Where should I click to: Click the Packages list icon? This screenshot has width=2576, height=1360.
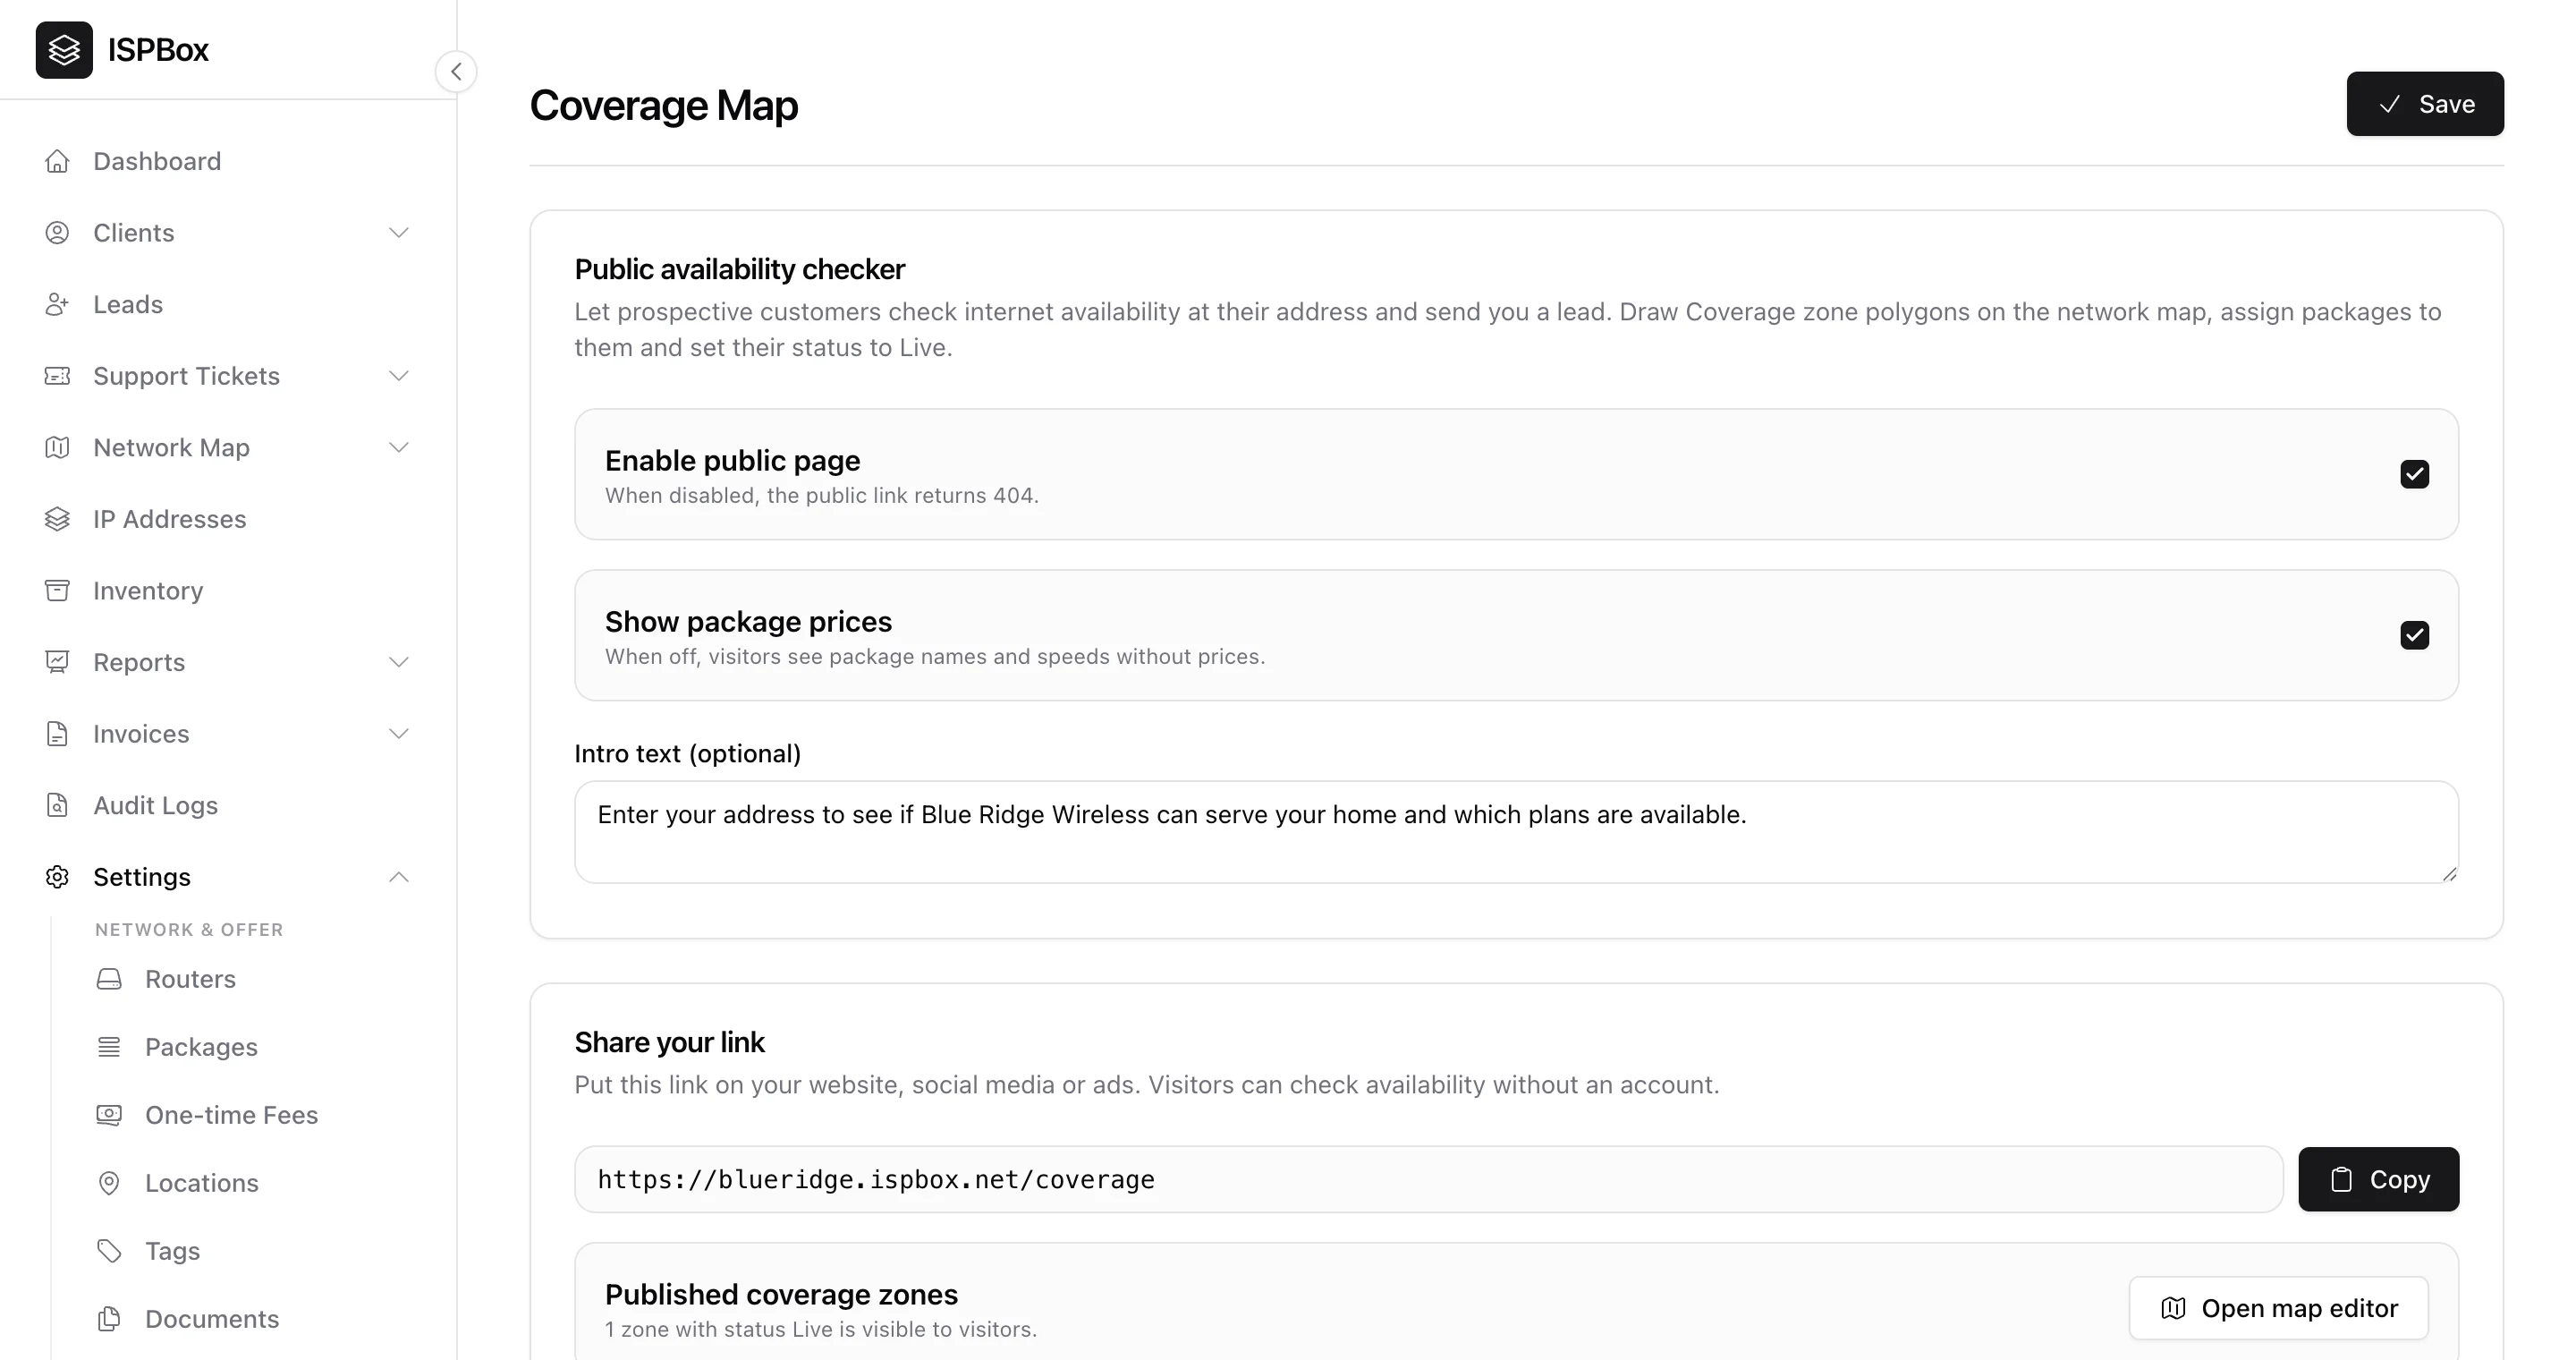click(x=109, y=1047)
